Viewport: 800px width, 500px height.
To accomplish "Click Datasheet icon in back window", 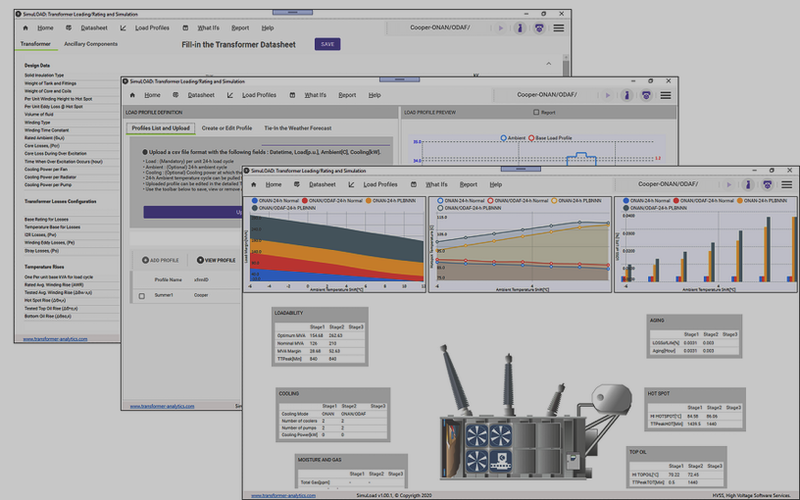I will coord(68,28).
